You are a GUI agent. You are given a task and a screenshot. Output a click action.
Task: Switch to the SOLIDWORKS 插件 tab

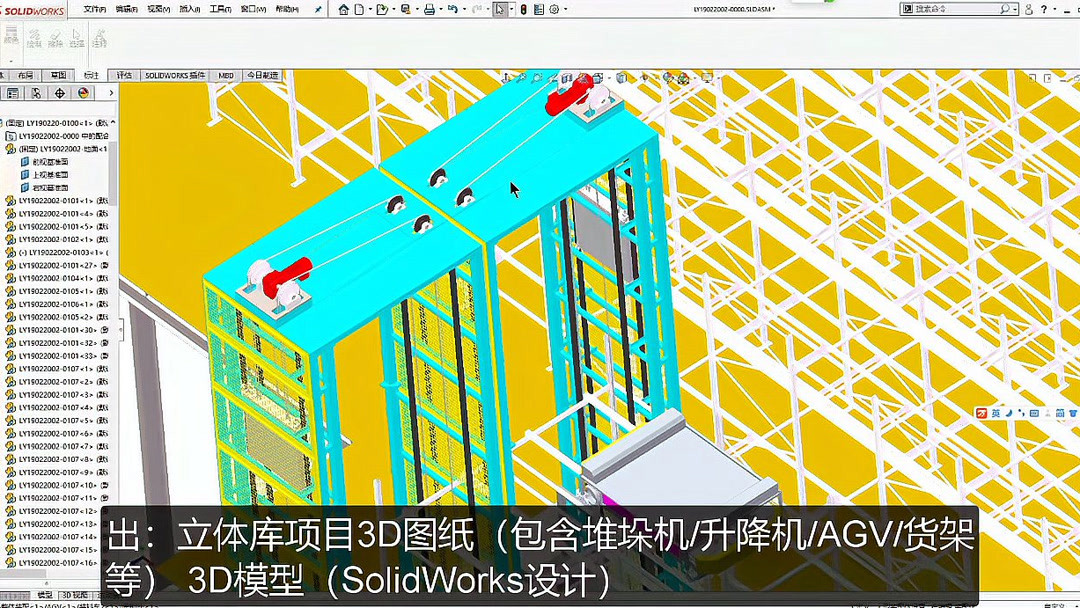click(178, 74)
